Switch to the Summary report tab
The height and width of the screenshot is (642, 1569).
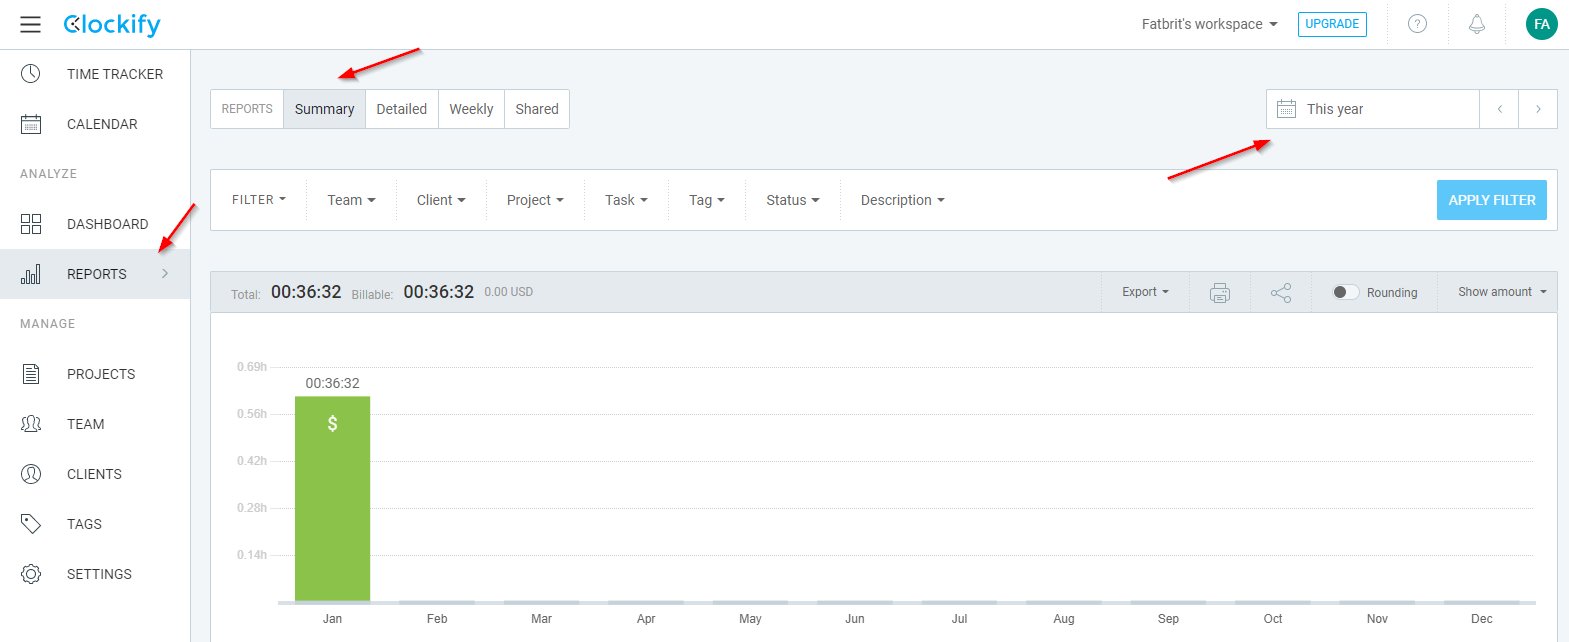[x=324, y=109]
